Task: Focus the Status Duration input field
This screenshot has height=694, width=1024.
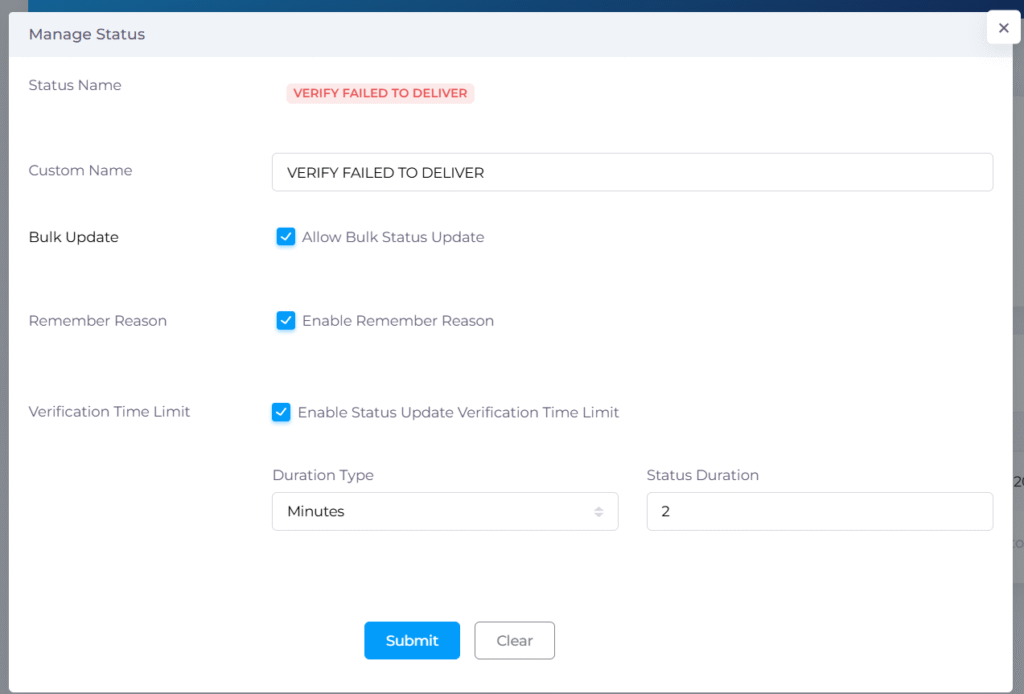Action: click(819, 511)
